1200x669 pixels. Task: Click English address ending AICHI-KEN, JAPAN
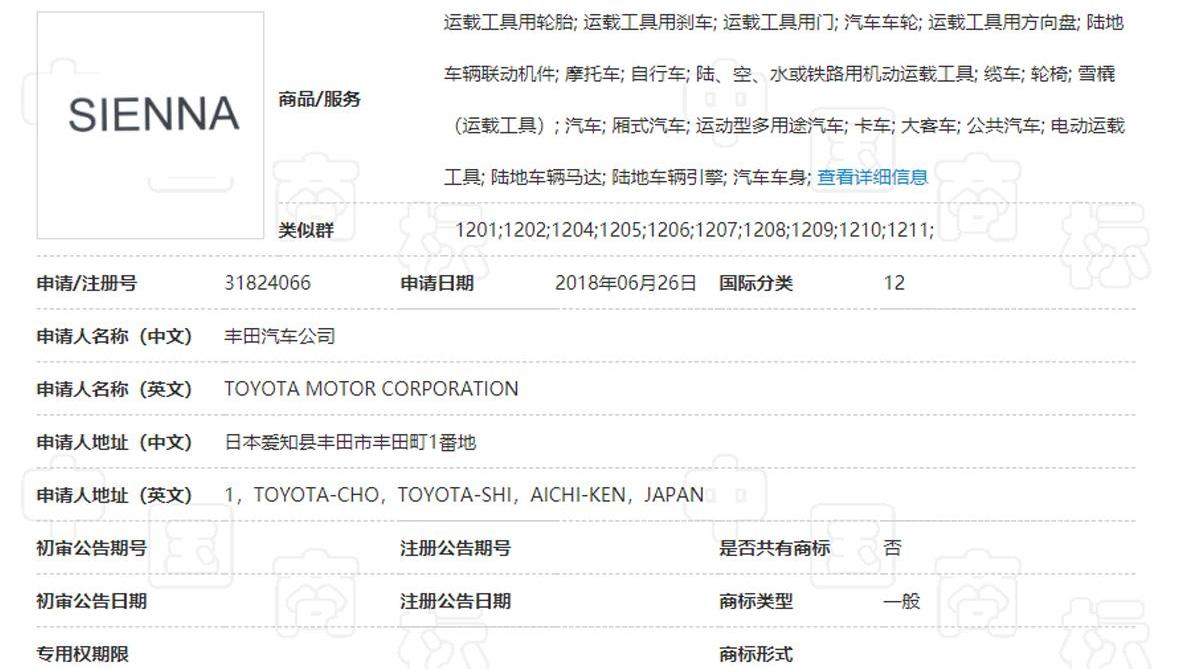[464, 495]
